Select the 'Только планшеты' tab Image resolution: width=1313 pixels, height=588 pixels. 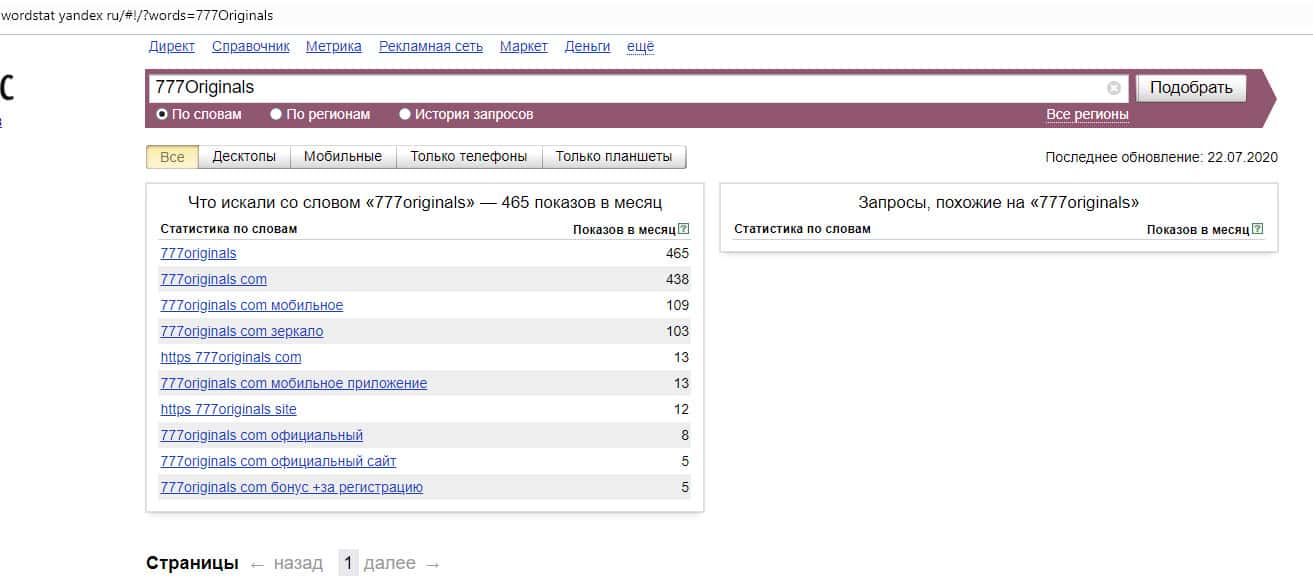[x=614, y=157]
